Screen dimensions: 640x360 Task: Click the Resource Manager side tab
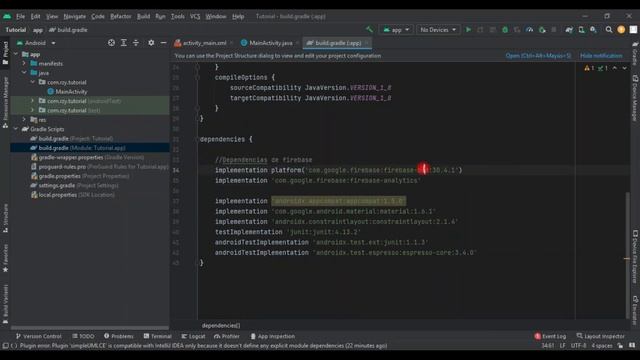(x=5, y=102)
